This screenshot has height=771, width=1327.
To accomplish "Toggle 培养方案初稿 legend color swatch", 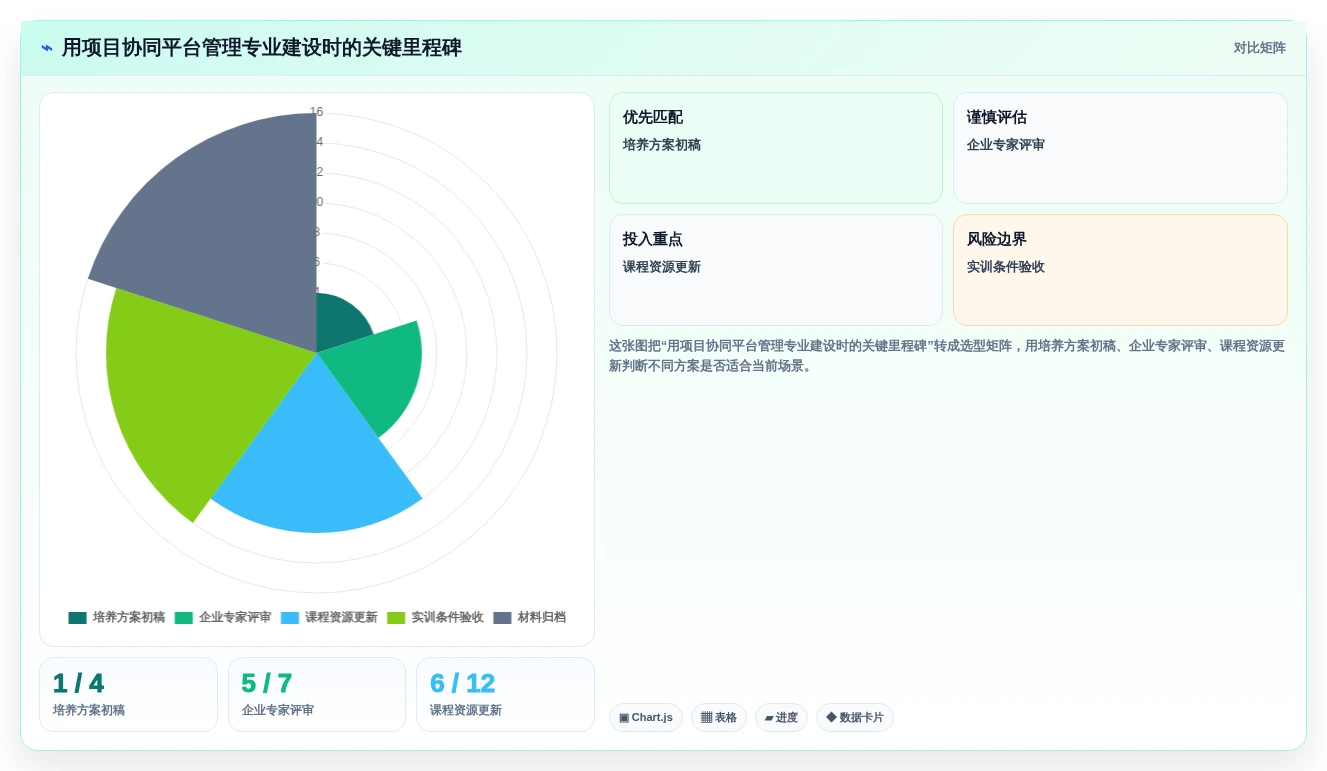I will click(78, 618).
